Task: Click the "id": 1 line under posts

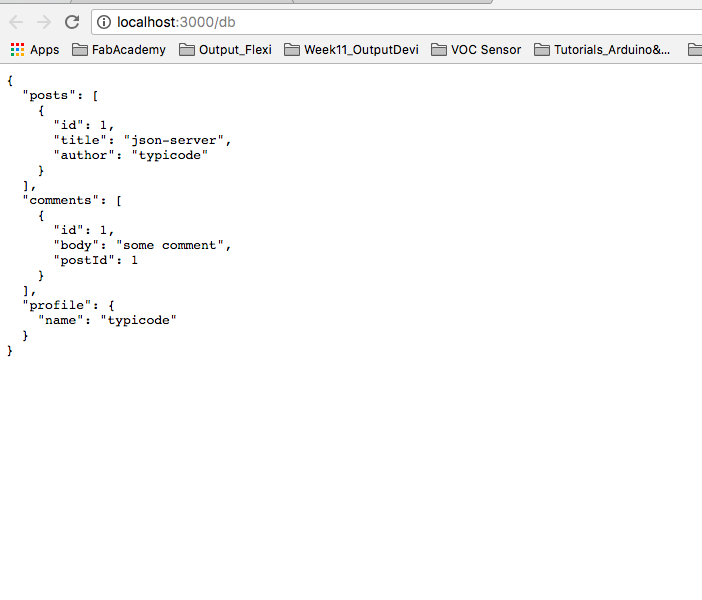Action: tap(84, 125)
